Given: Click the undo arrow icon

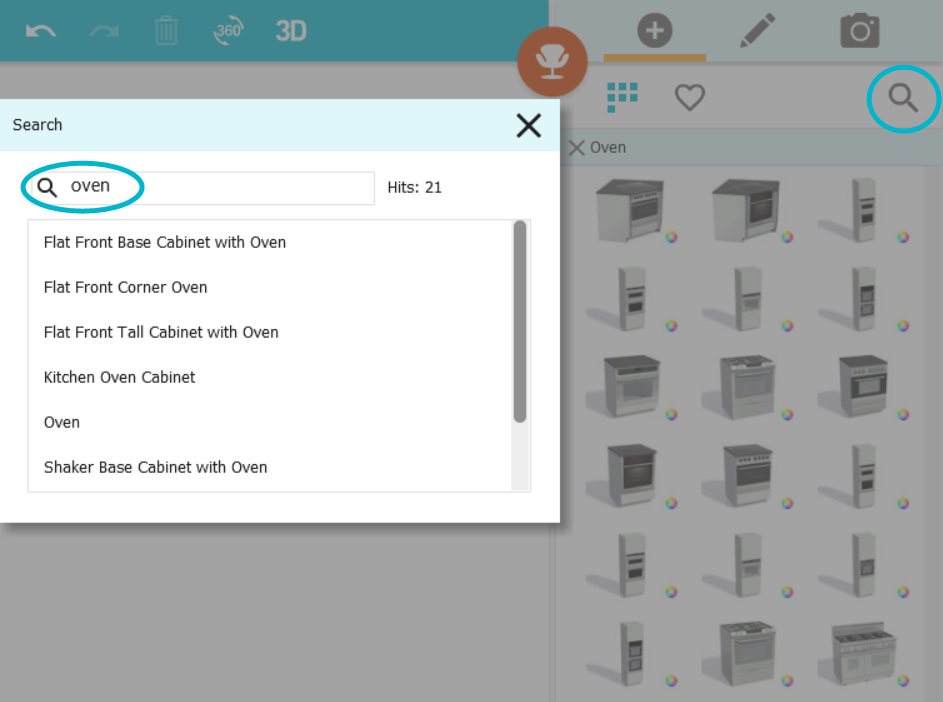Looking at the screenshot, I should pos(41,31).
